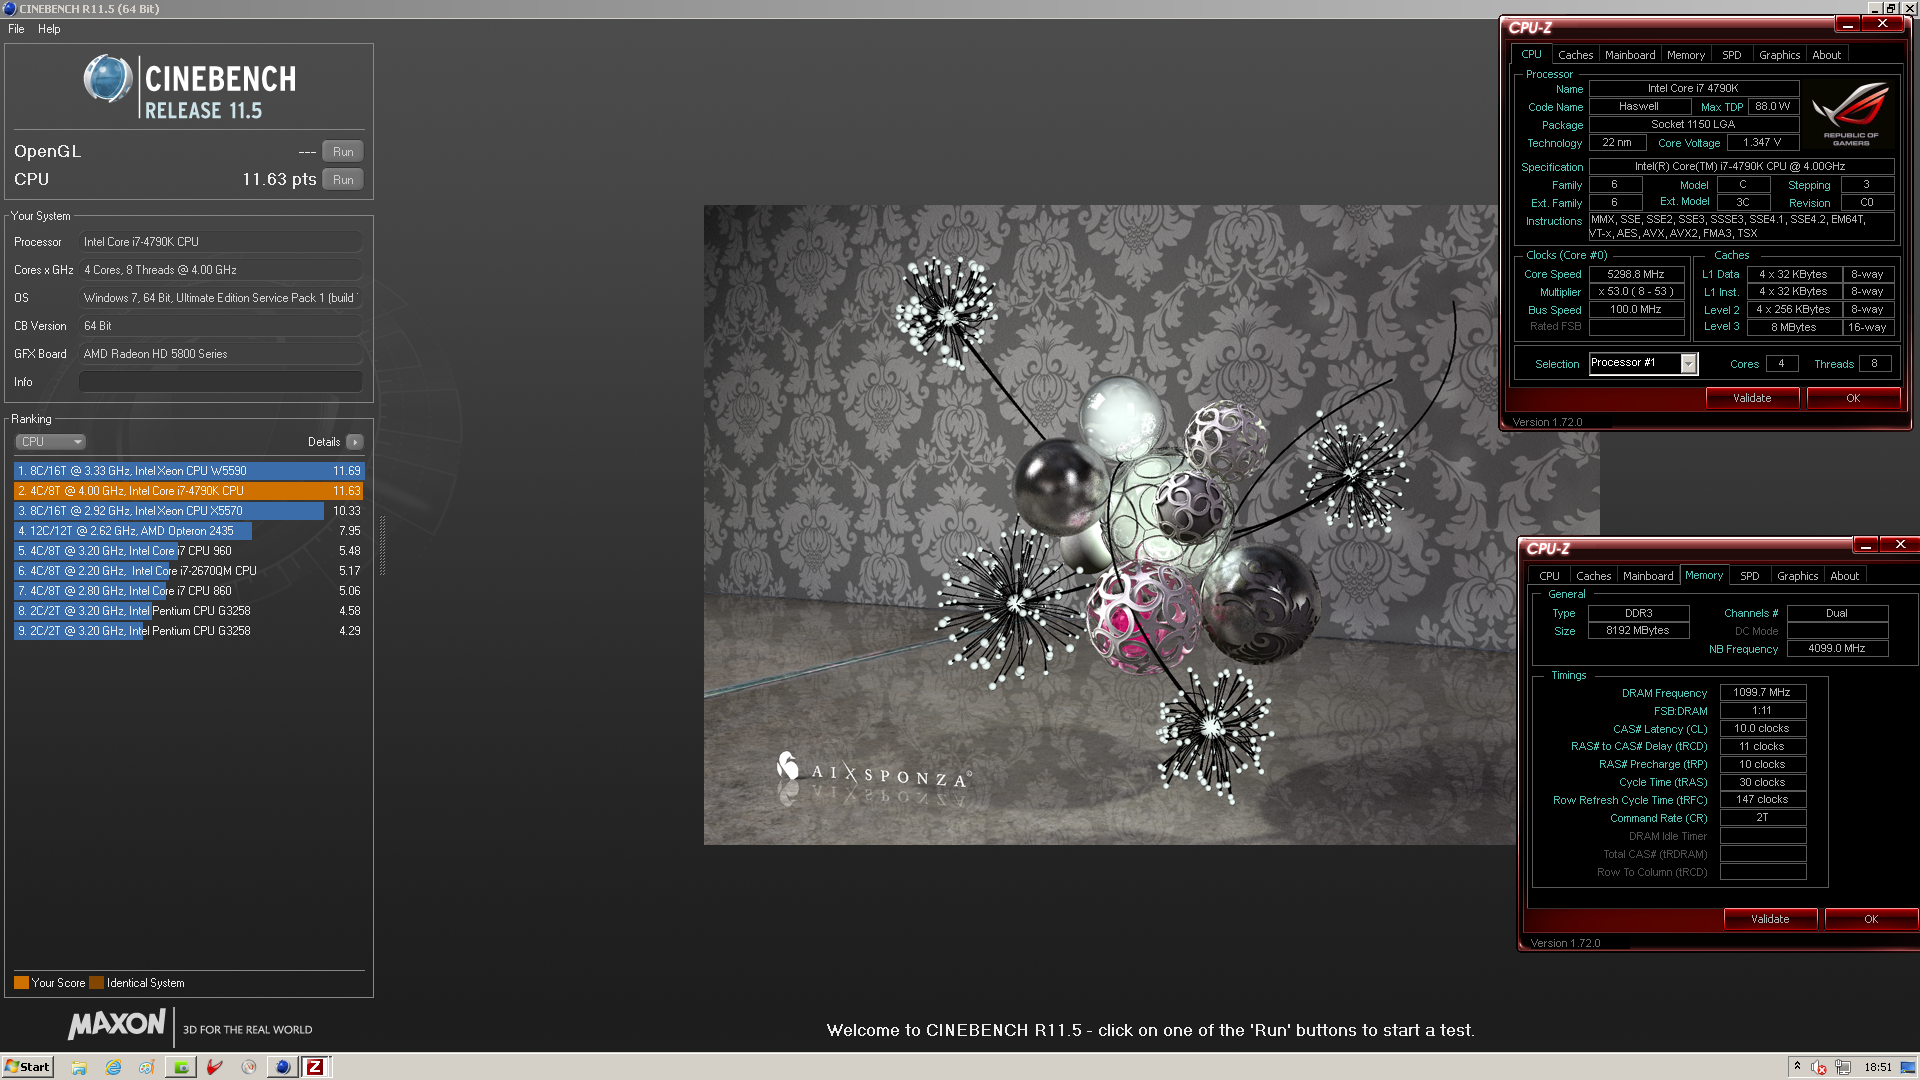Image resolution: width=1920 pixels, height=1080 pixels.
Task: Select Pentium G3258 row scoring 4.58
Action: 189,611
